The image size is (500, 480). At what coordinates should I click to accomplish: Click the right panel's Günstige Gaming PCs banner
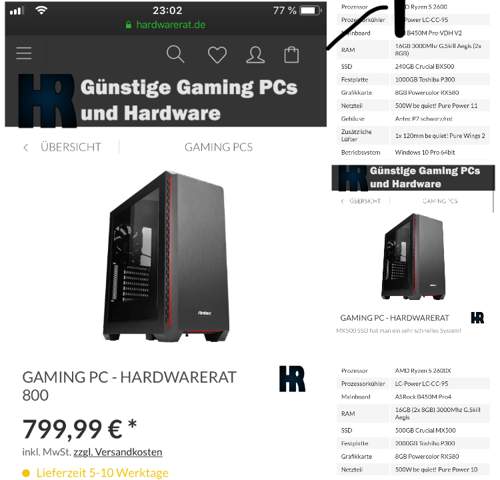tap(413, 178)
